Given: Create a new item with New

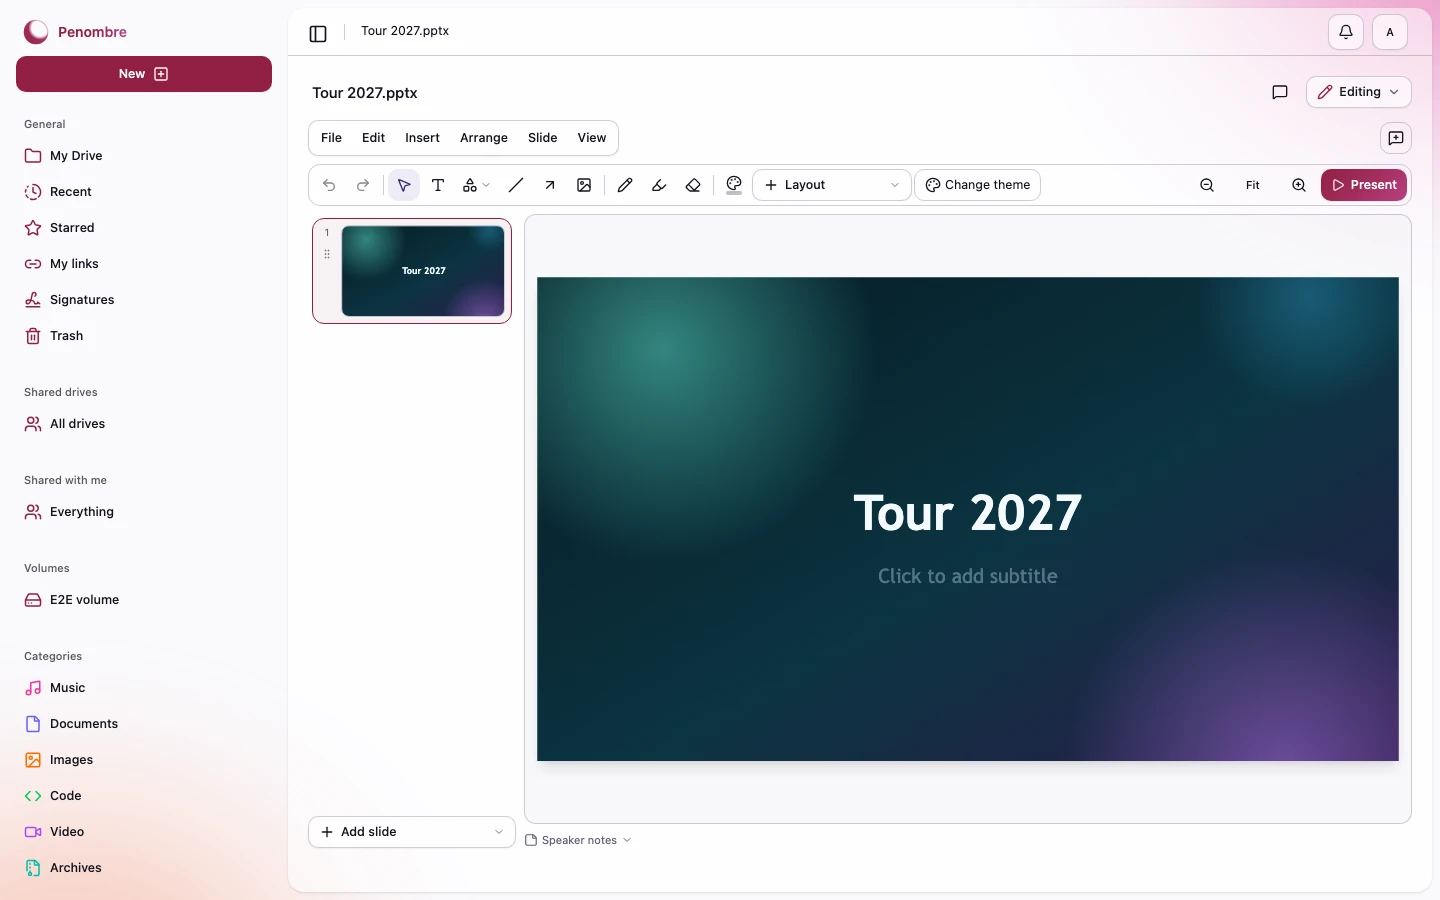Looking at the screenshot, I should click(144, 74).
